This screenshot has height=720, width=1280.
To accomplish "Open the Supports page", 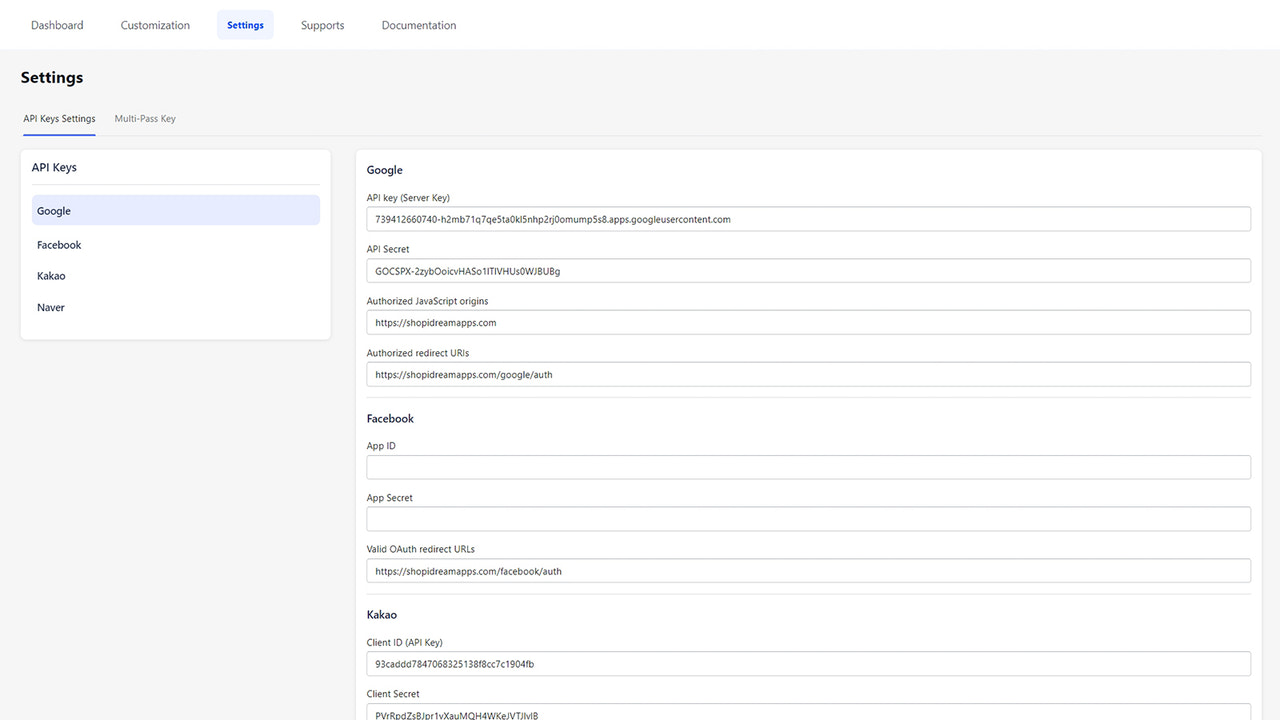I will 322,24.
